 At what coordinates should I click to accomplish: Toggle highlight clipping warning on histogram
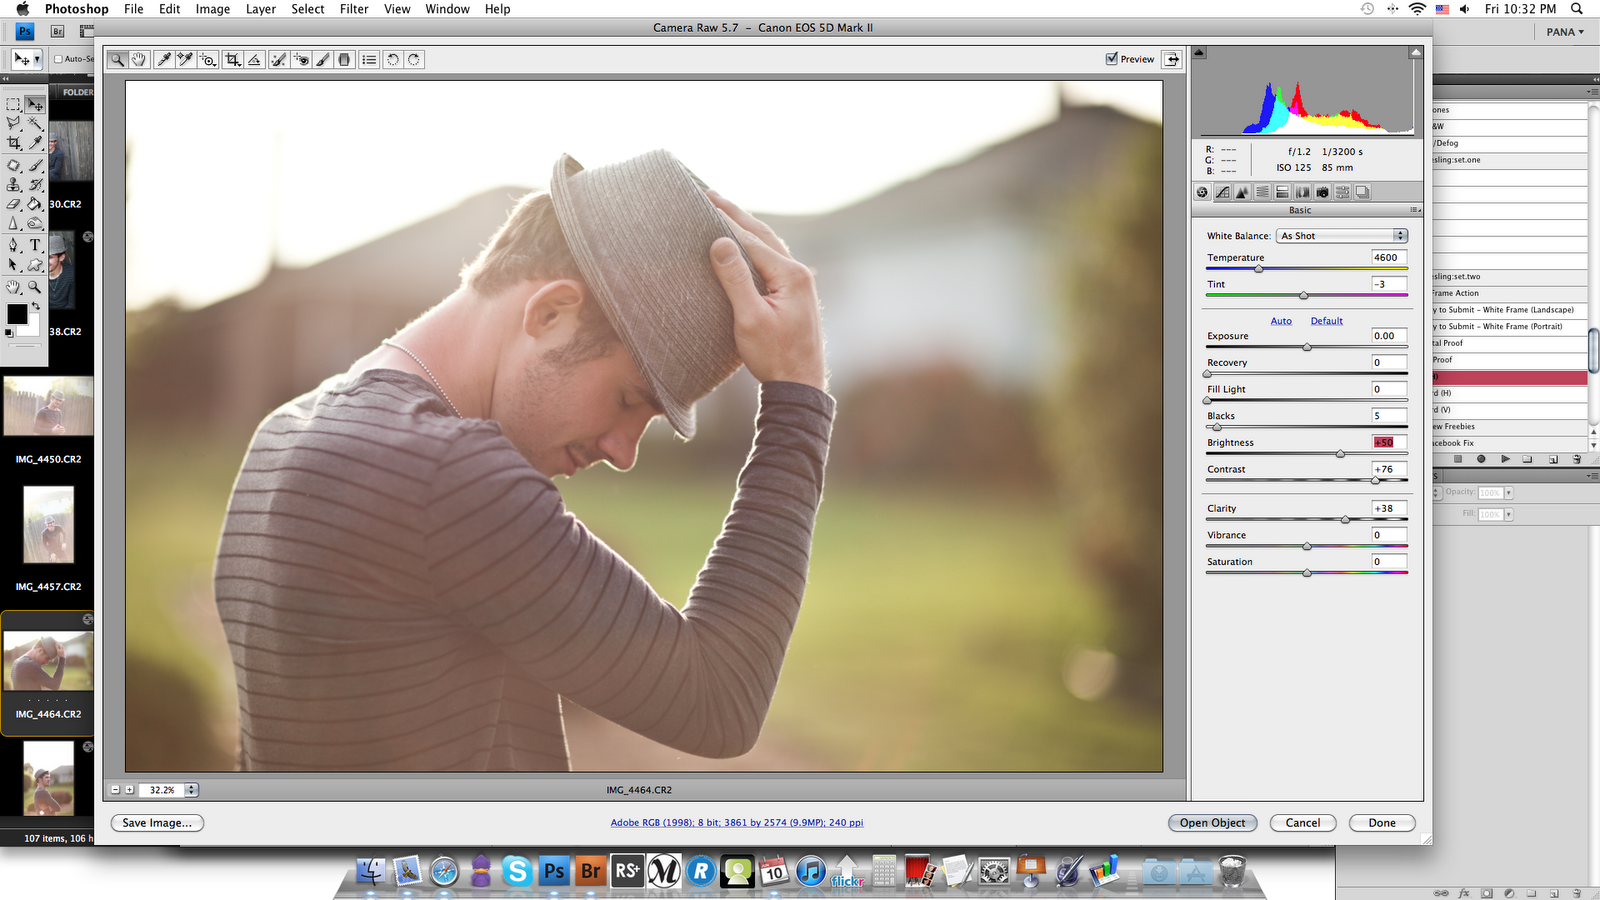1415,53
